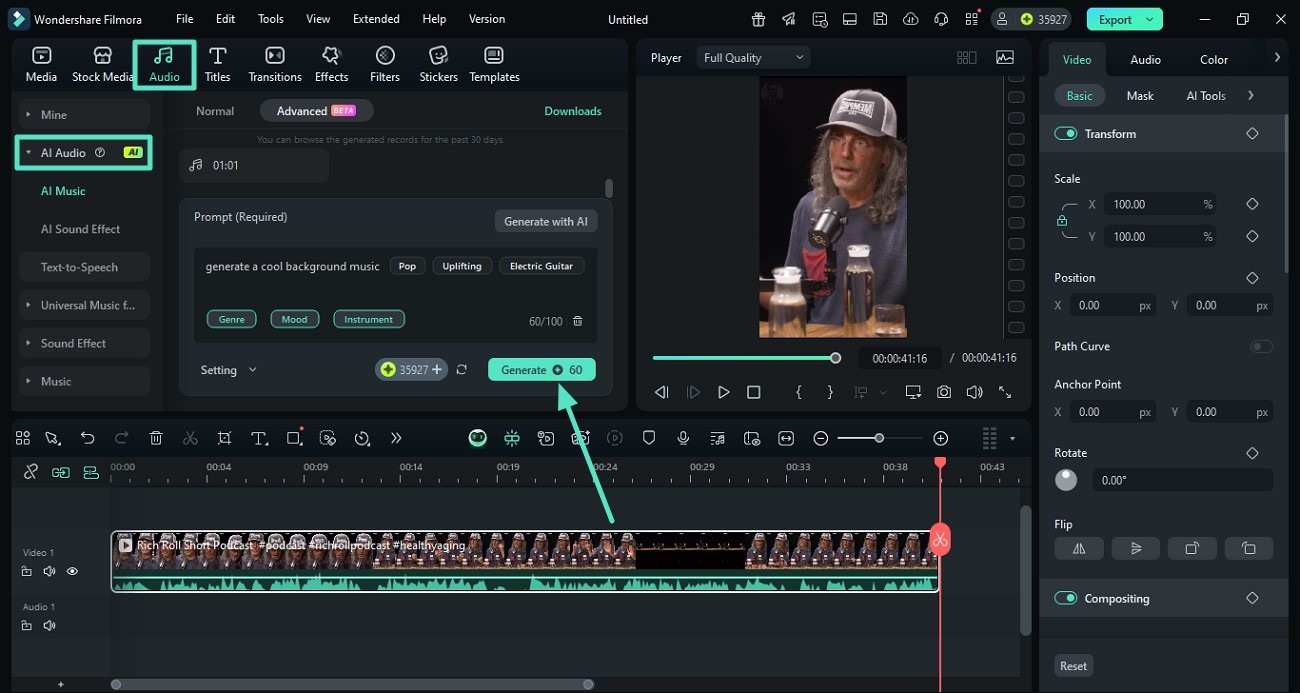Click the redo arrow in timeline toolbar
This screenshot has height=693, width=1300.
tap(122, 438)
